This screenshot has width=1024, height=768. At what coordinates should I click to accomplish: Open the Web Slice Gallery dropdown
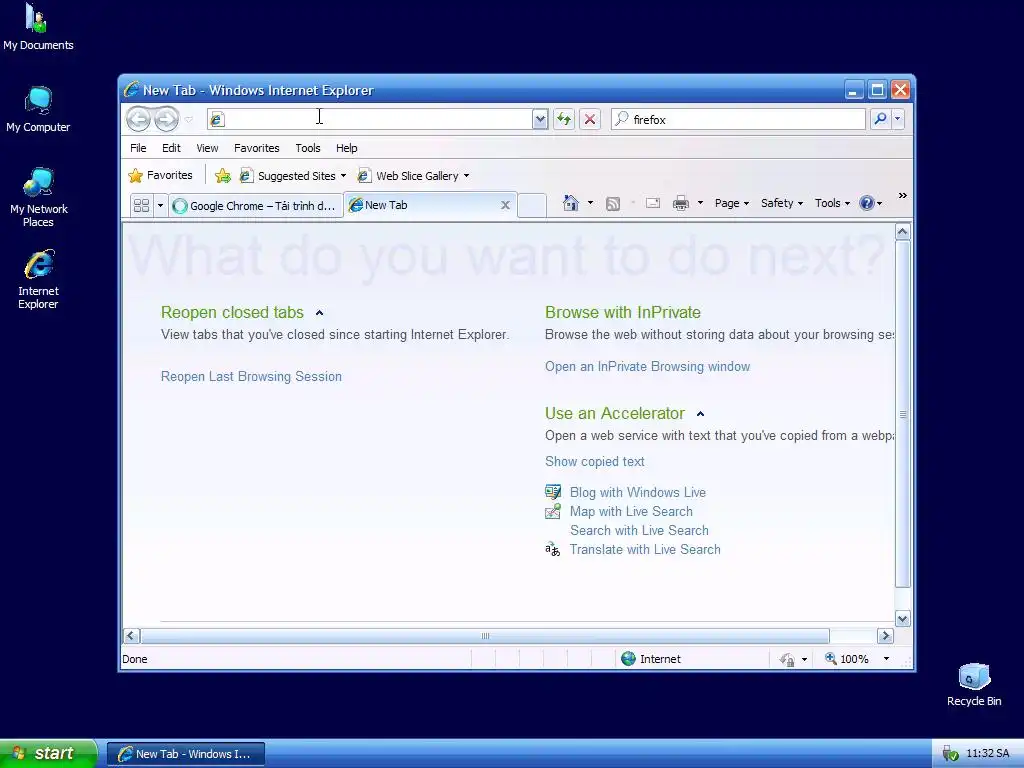pos(413,176)
